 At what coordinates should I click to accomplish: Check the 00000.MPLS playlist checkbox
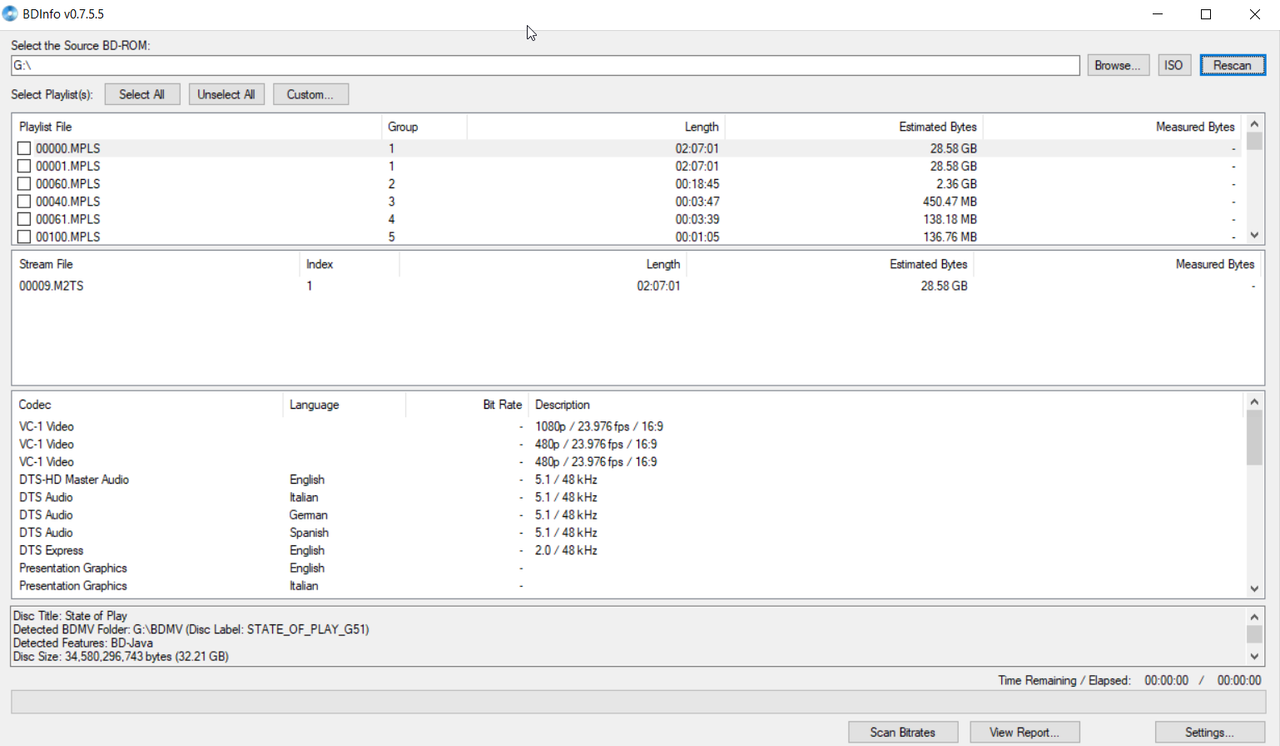[x=24, y=148]
